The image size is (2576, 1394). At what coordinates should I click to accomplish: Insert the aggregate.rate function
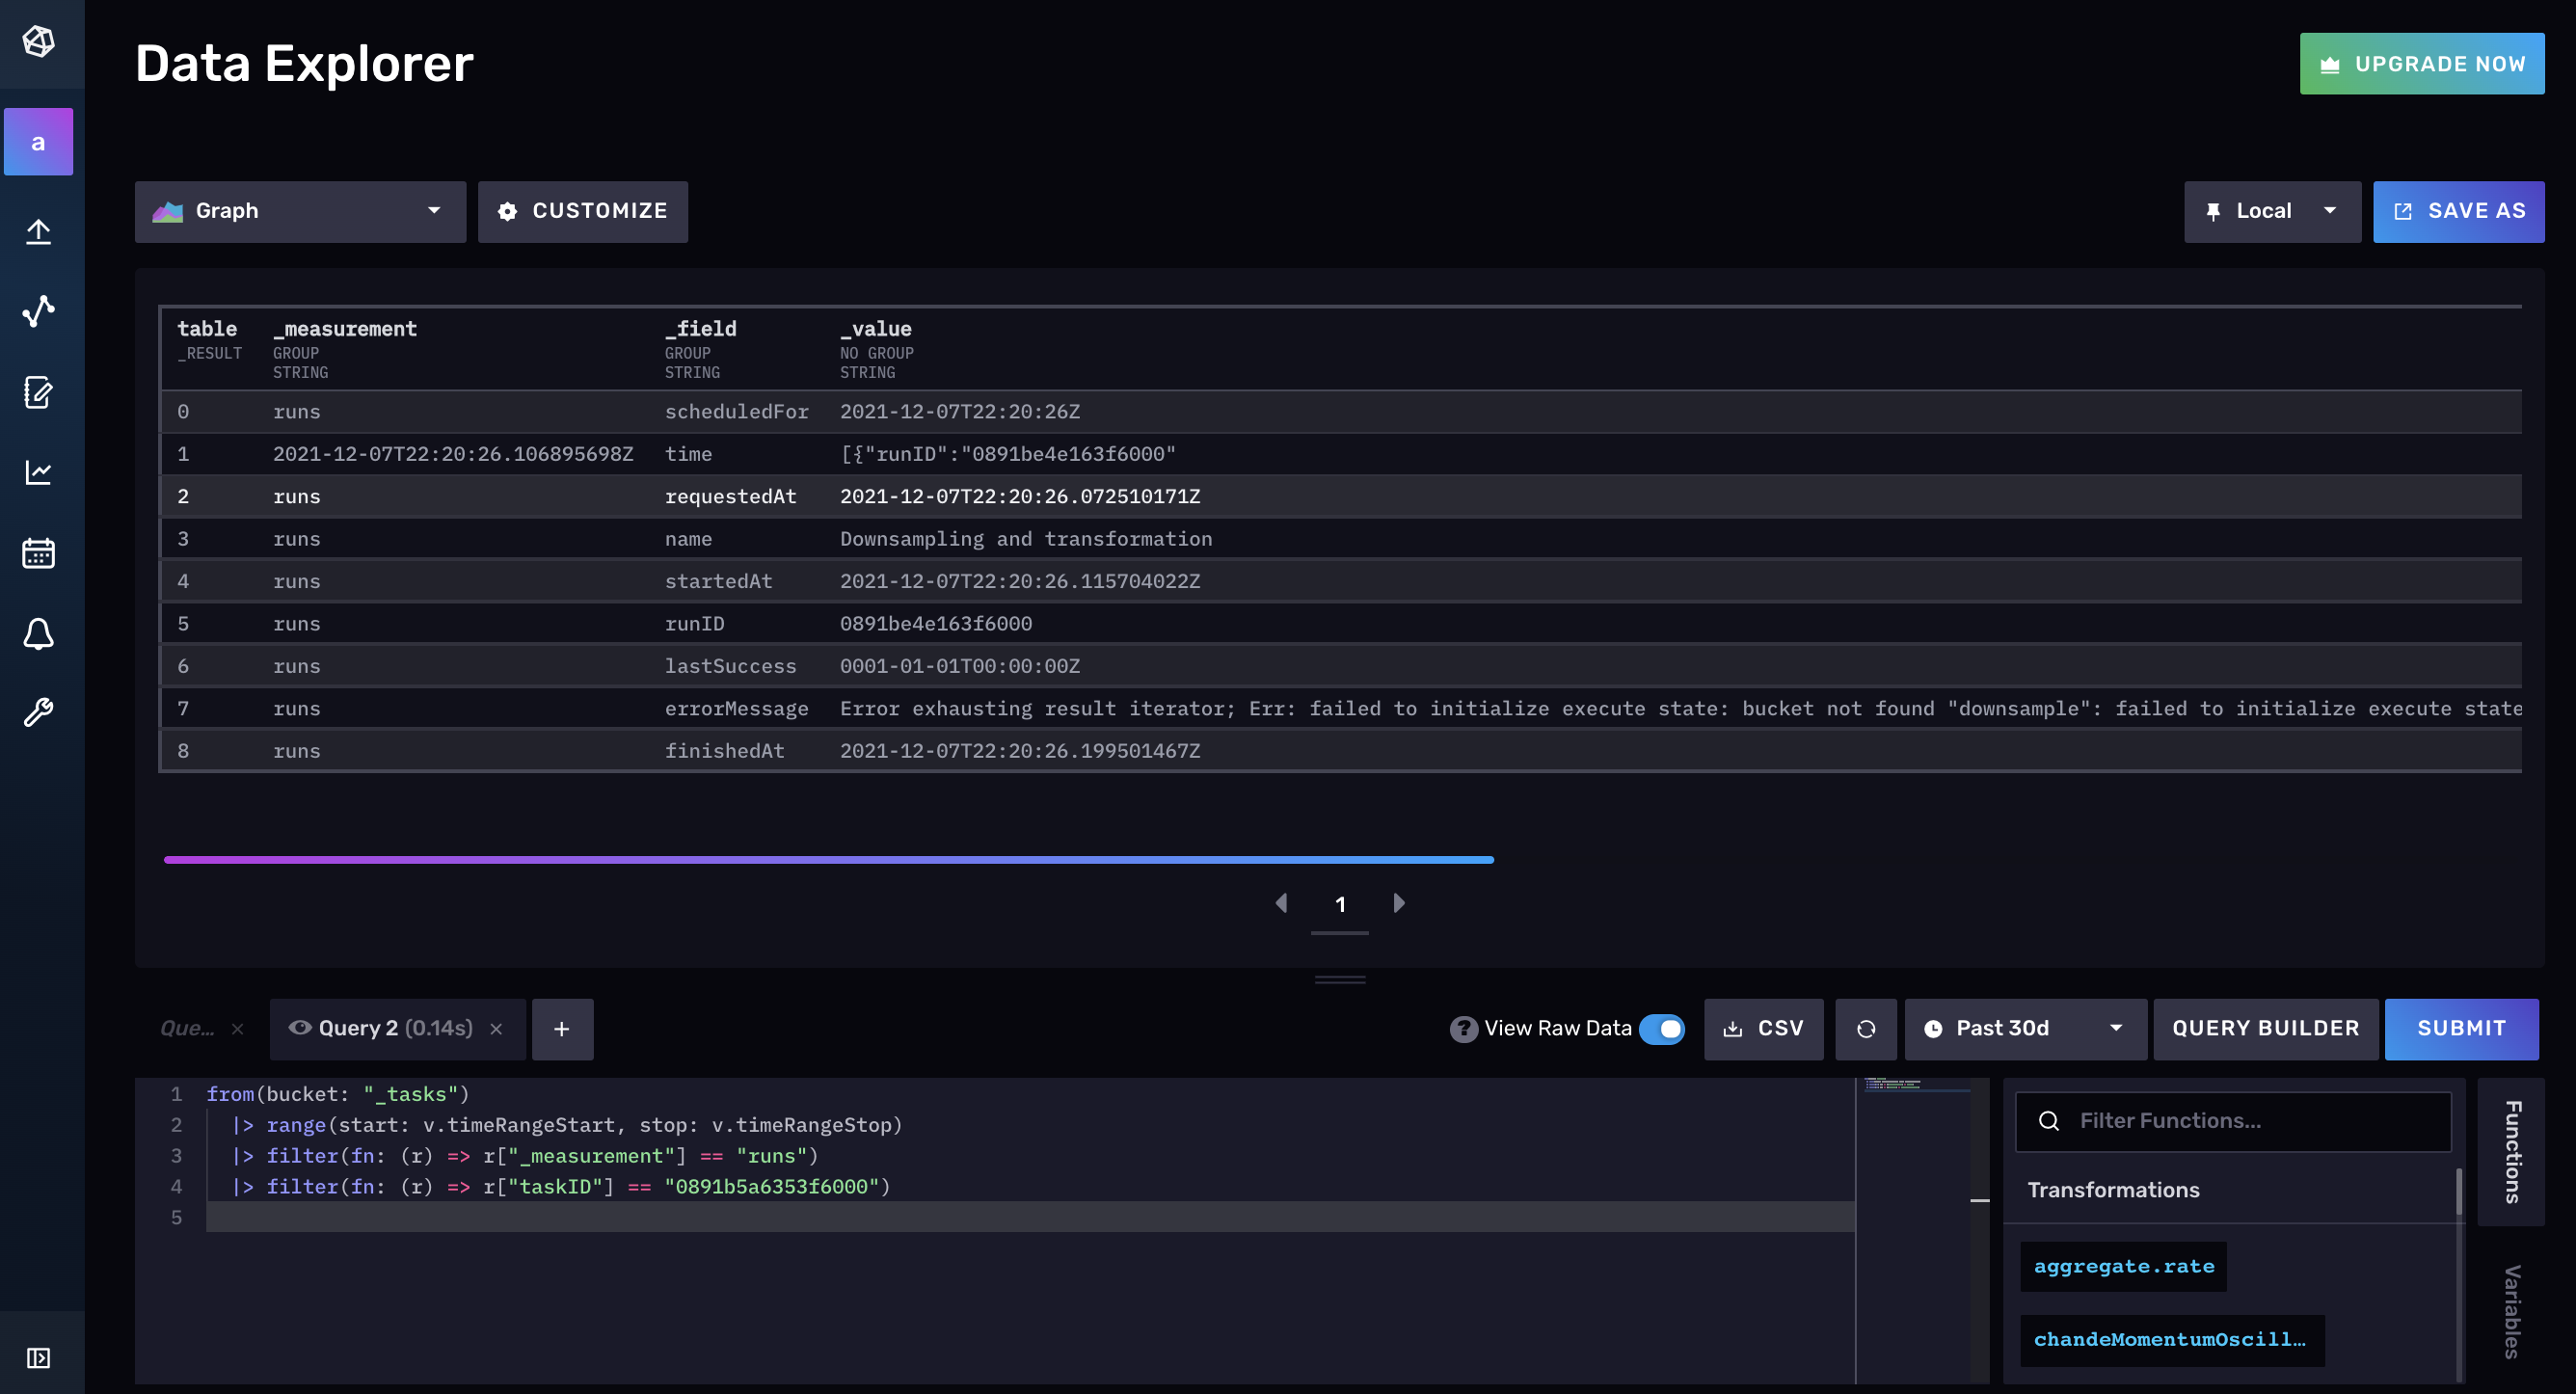coord(2124,1267)
